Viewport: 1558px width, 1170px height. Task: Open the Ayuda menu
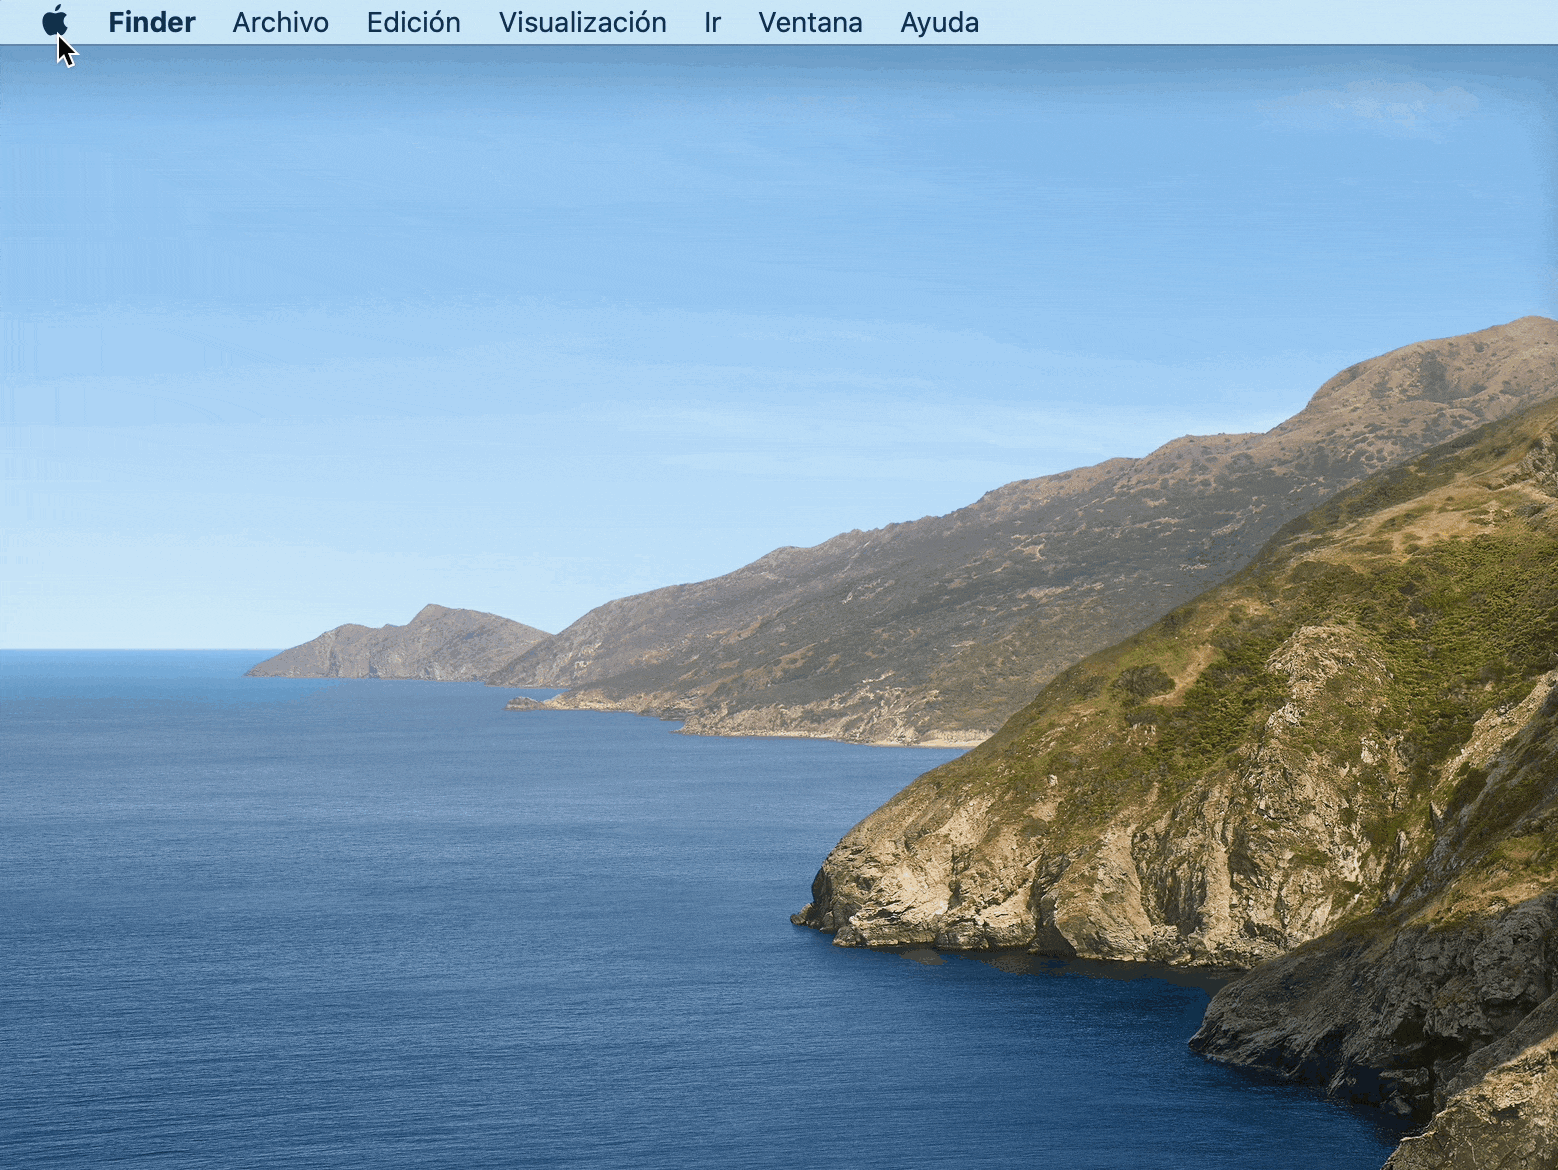(940, 22)
